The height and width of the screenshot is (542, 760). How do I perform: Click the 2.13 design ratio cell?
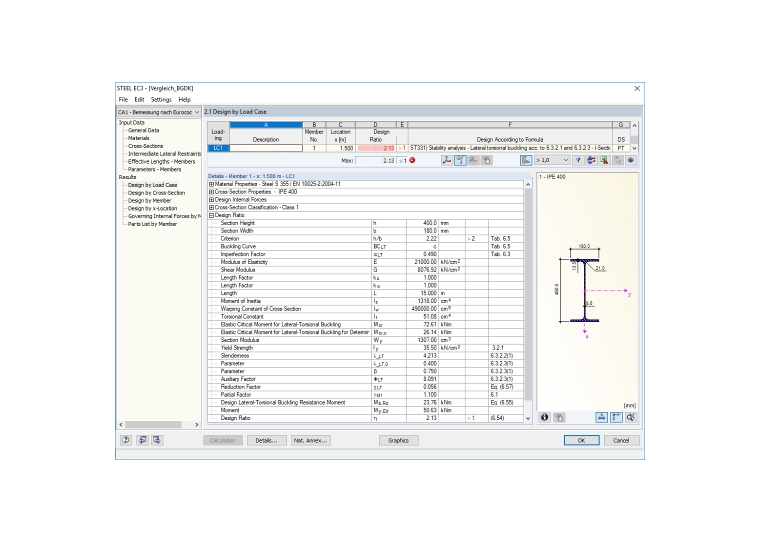point(376,148)
